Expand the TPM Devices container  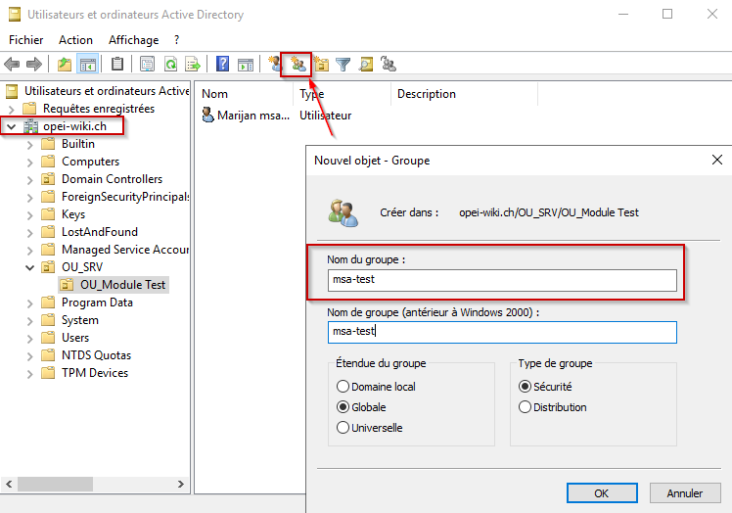[30, 374]
